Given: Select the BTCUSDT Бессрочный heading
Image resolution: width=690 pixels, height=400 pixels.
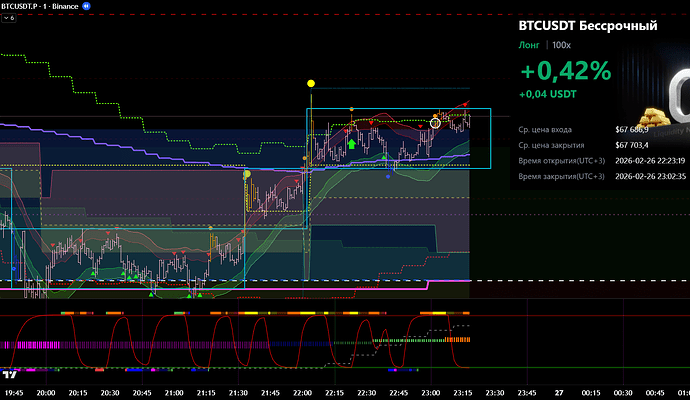Looking at the screenshot, I should pos(588,25).
